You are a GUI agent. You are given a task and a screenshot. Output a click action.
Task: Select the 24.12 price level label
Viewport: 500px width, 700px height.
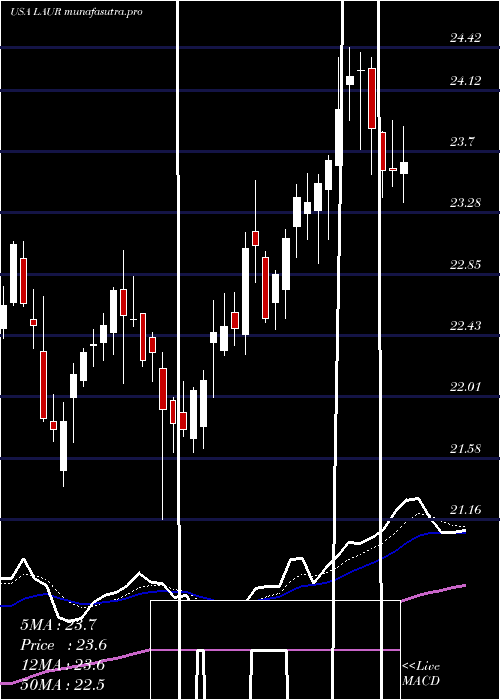pyautogui.click(x=466, y=81)
